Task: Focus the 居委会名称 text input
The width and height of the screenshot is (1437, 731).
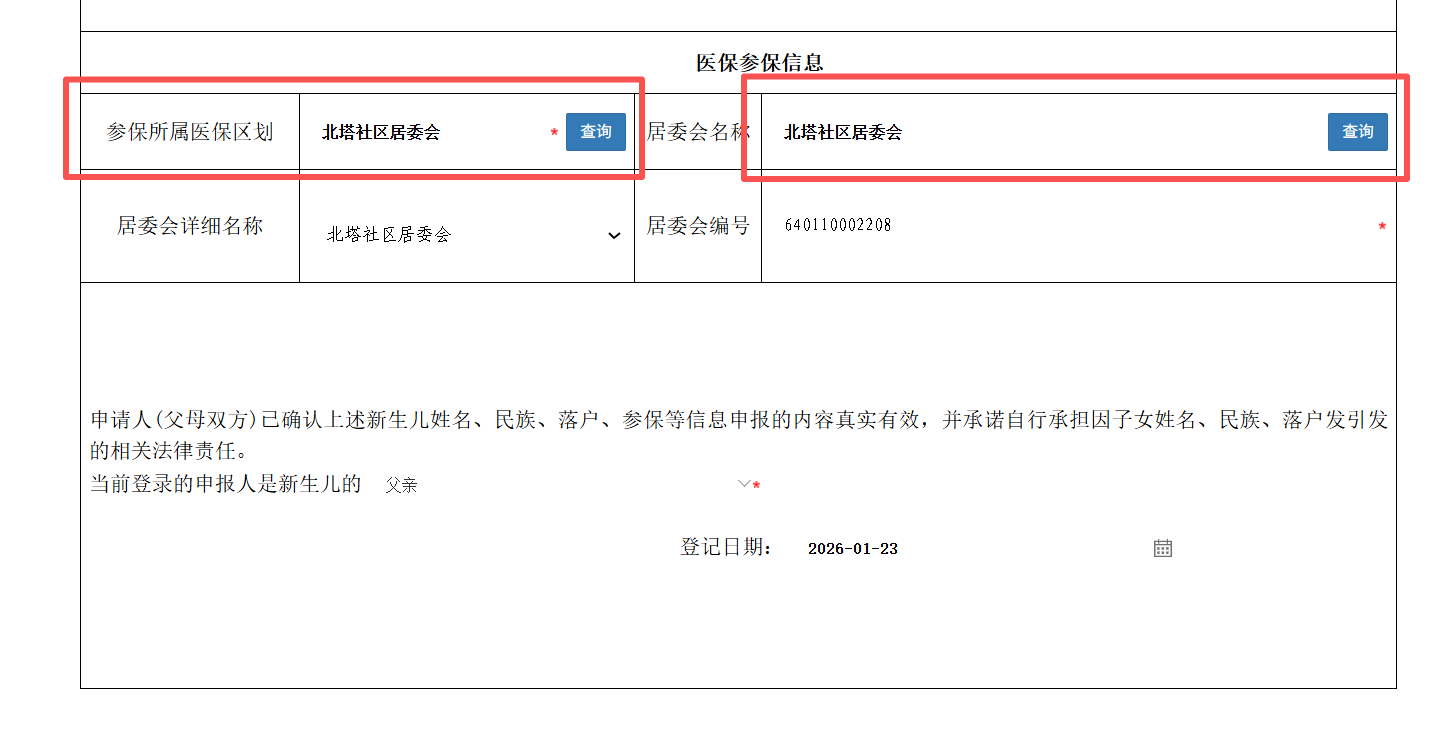Action: pyautogui.click(x=1040, y=132)
